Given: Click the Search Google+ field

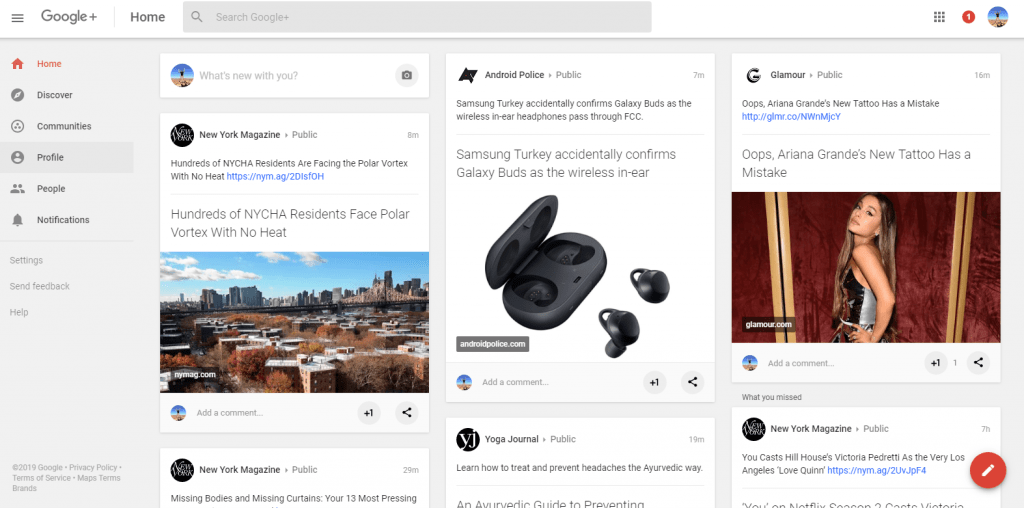Looking at the screenshot, I should [417, 17].
